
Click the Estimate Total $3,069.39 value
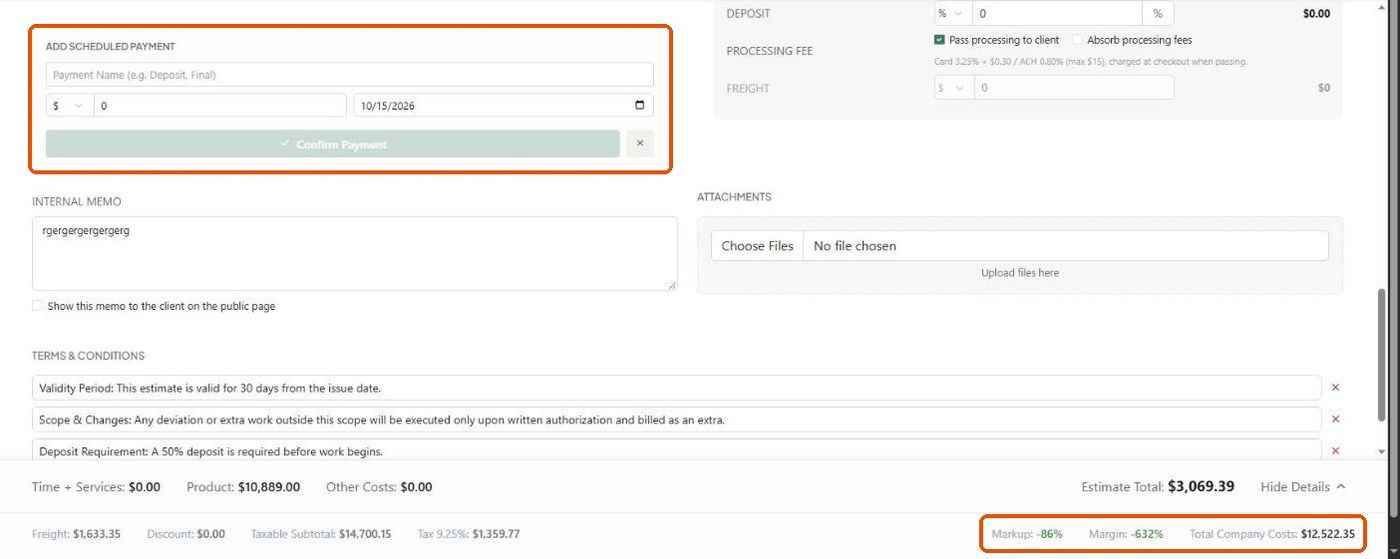click(1201, 487)
